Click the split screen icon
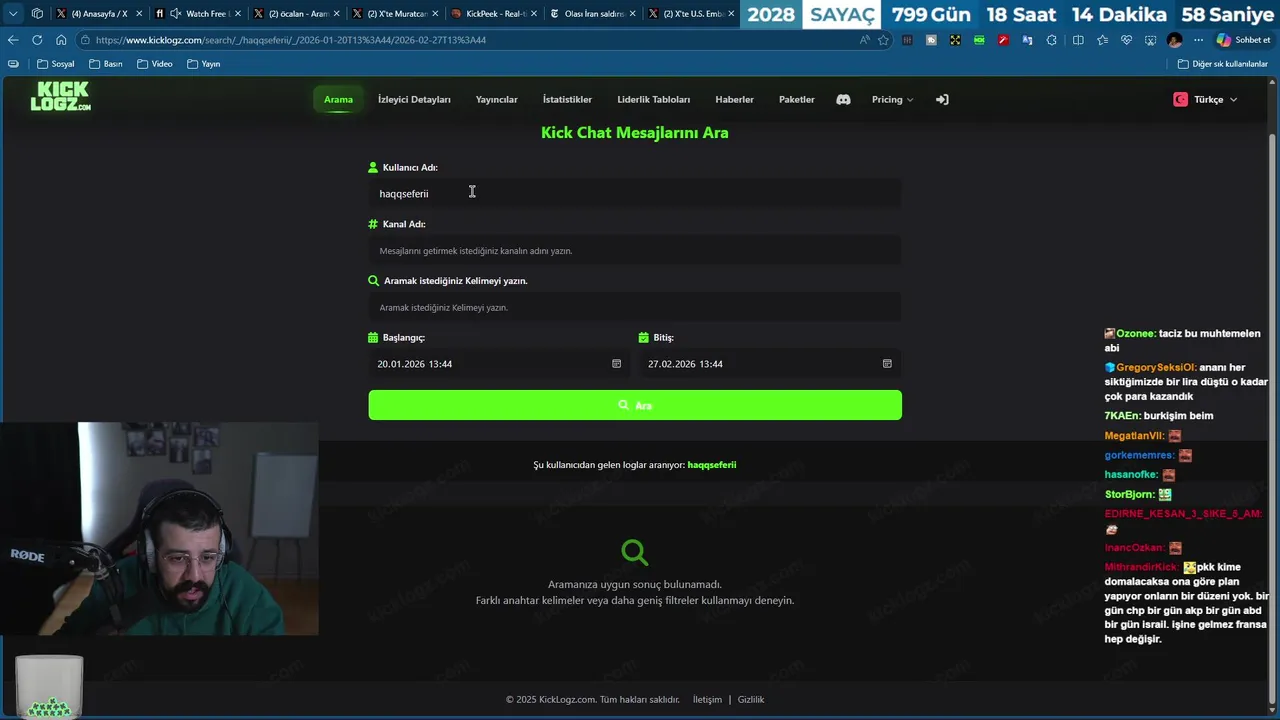Viewport: 1280px width, 720px height. [x=1078, y=40]
